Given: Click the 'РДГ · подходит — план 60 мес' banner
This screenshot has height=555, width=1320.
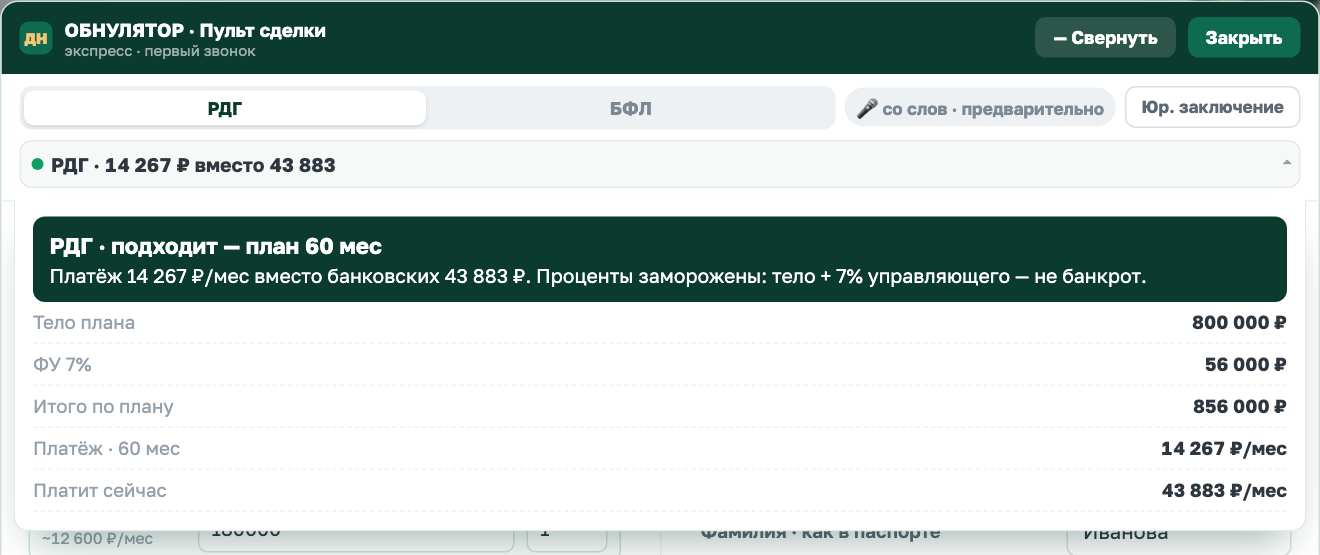Looking at the screenshot, I should [x=660, y=259].
